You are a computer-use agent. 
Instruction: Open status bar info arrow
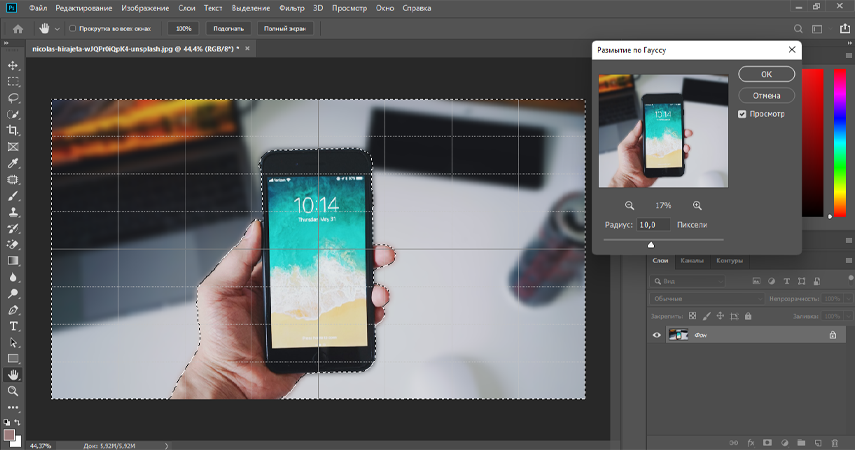tap(167, 446)
